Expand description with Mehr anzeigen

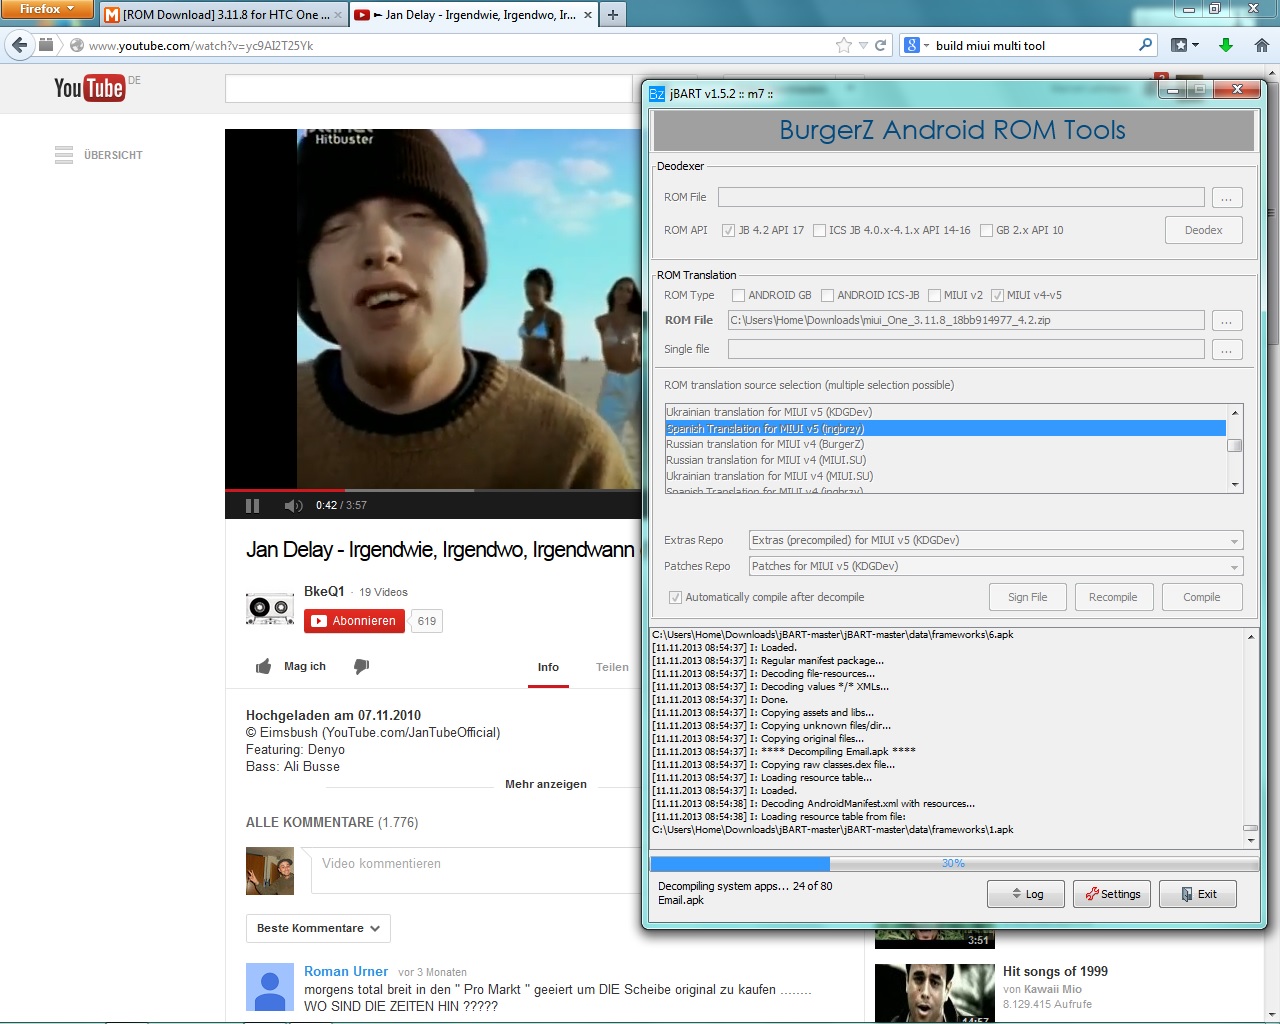pyautogui.click(x=546, y=784)
